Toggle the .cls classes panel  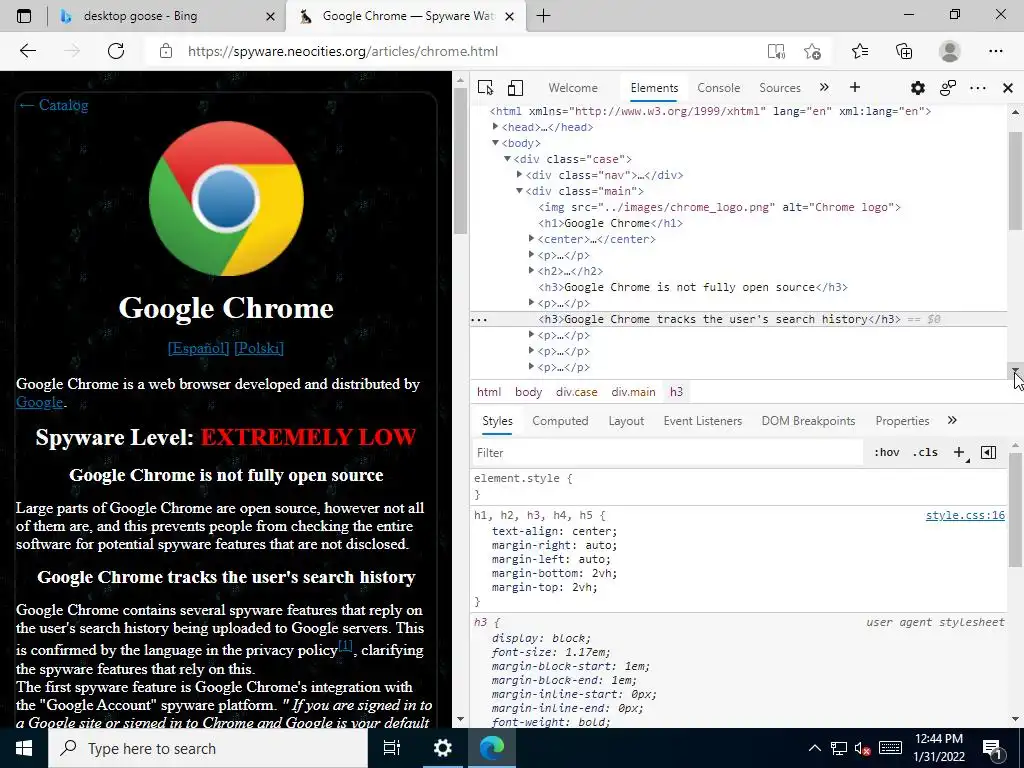coord(925,452)
